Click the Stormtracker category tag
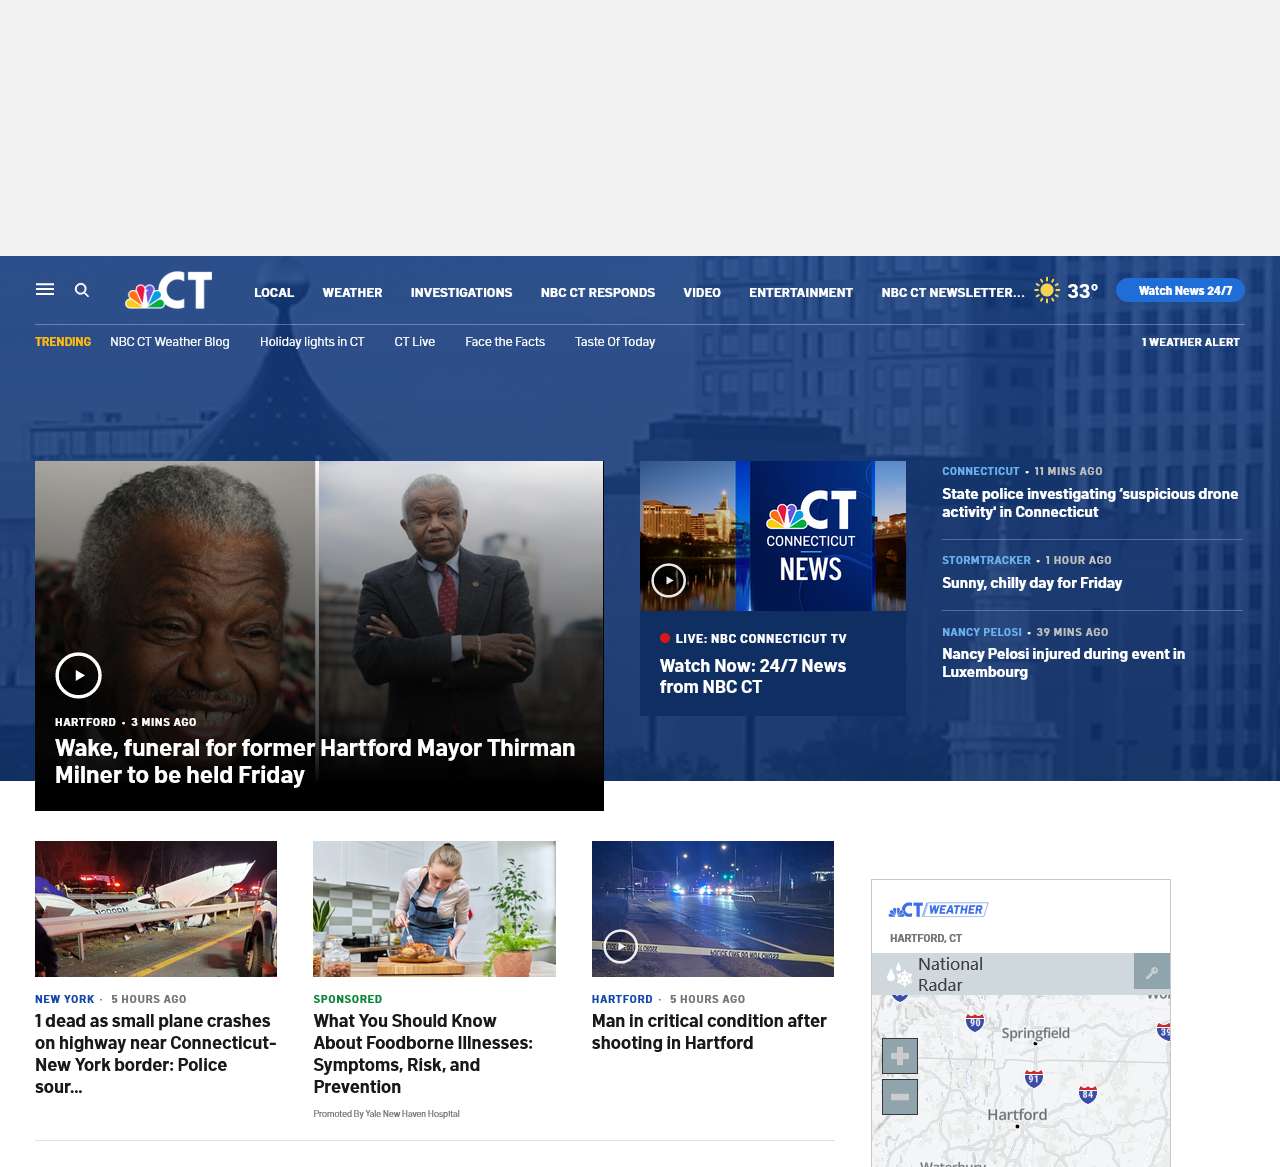 pyautogui.click(x=986, y=560)
